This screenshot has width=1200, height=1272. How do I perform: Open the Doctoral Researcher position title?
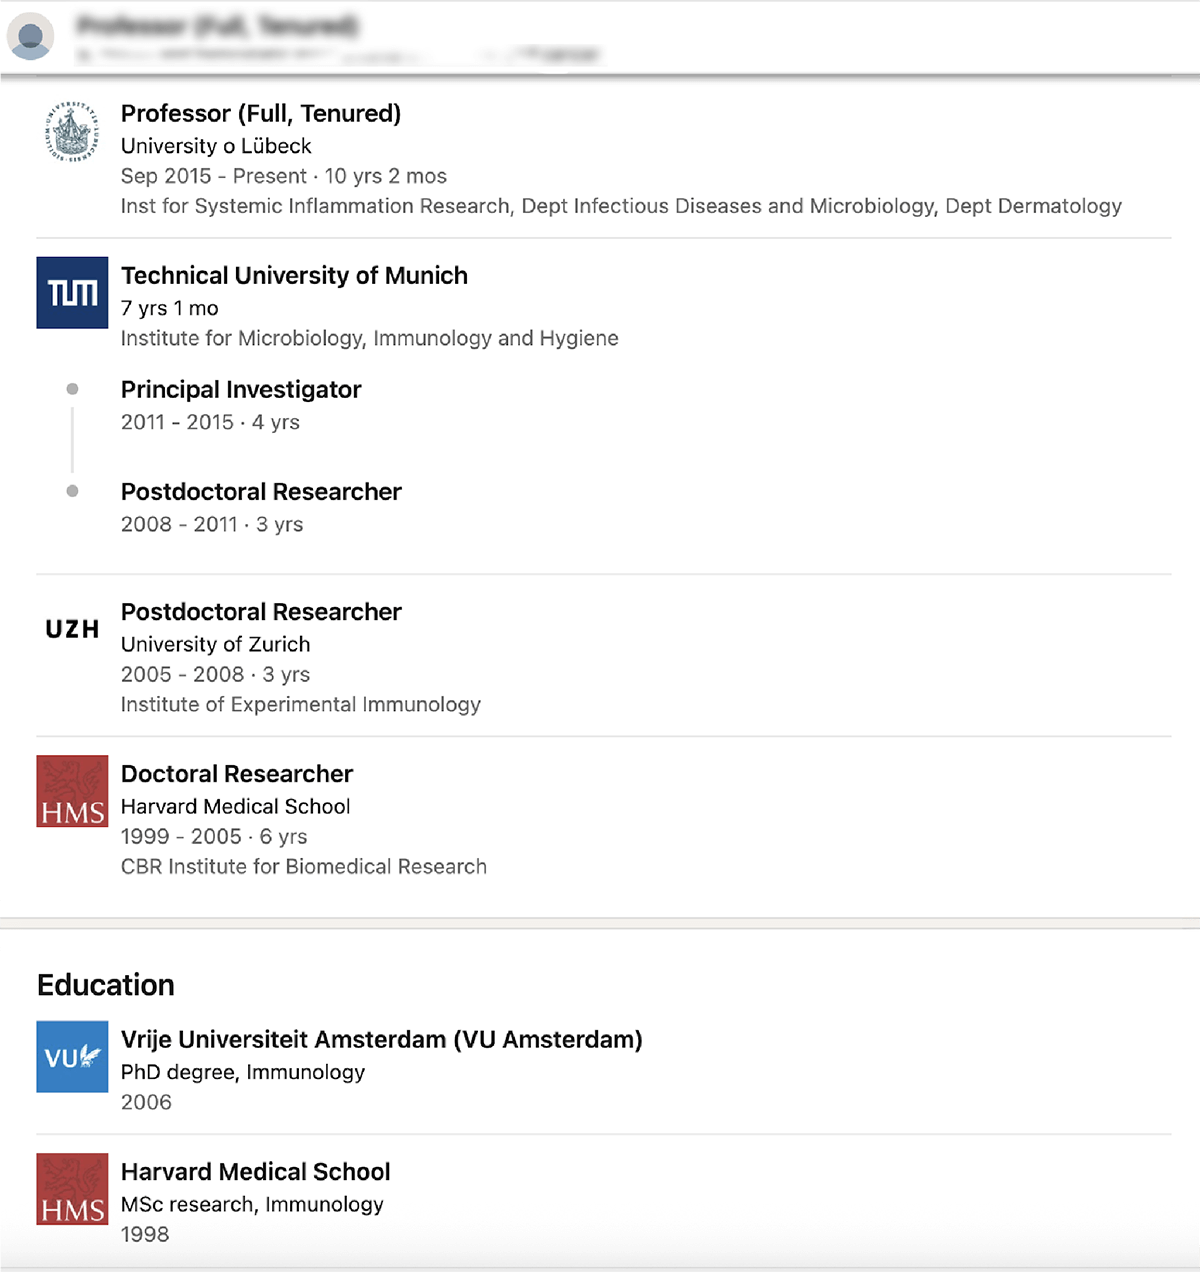pos(237,774)
